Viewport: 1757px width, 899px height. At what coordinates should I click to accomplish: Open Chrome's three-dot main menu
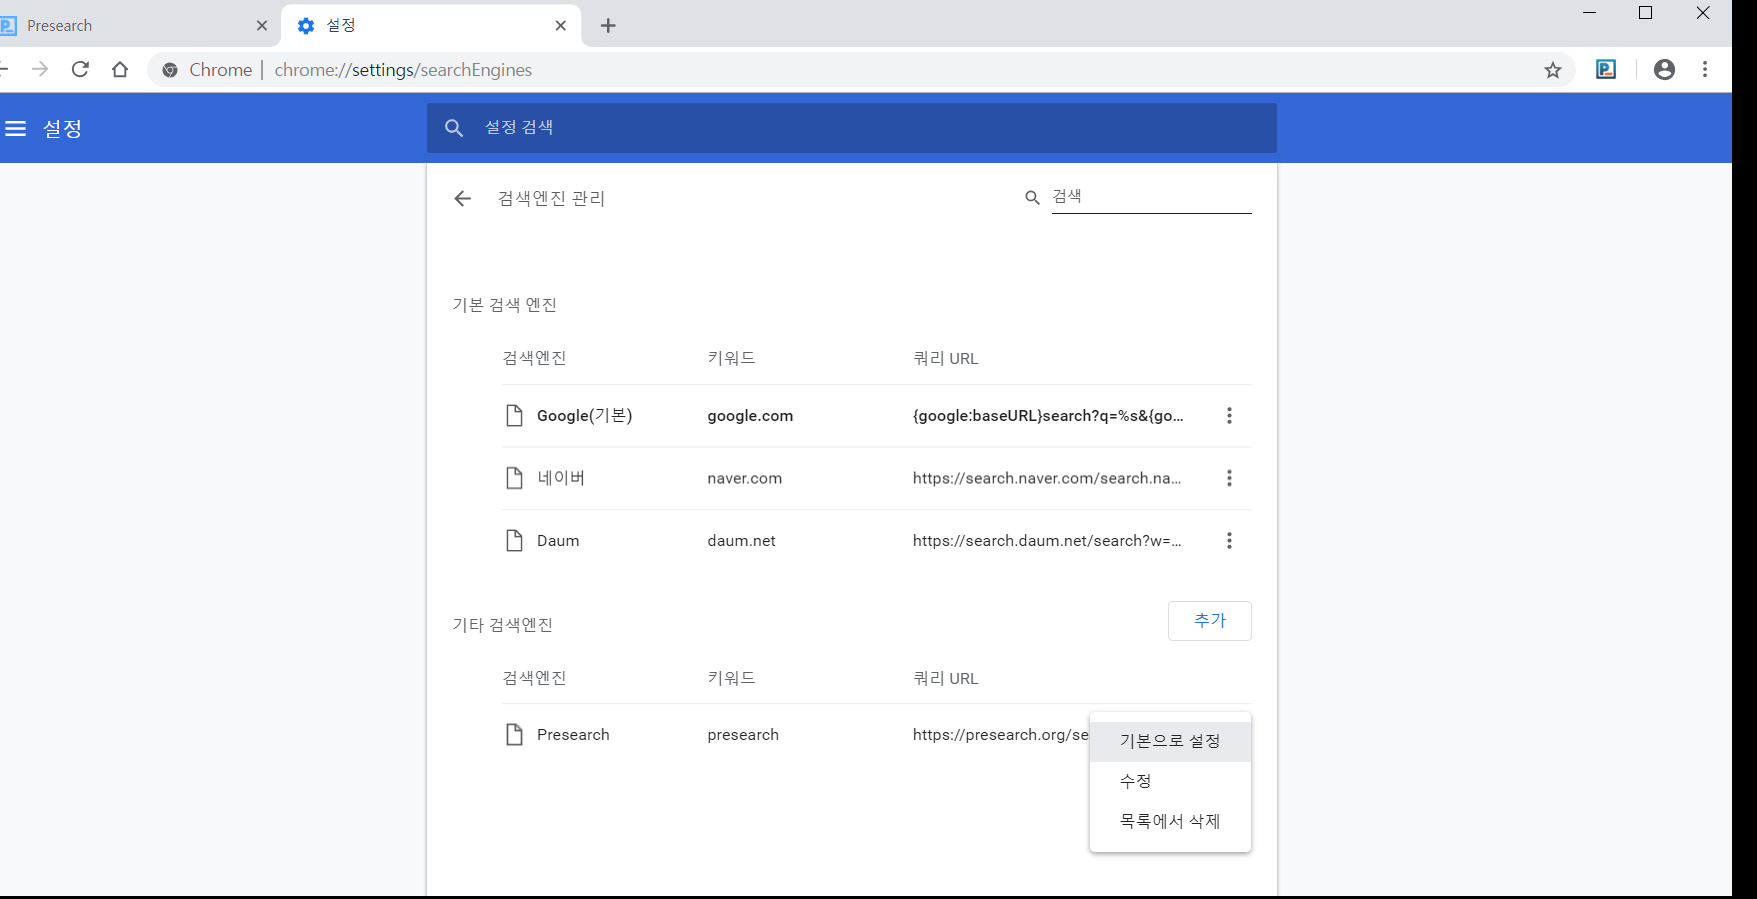point(1705,69)
